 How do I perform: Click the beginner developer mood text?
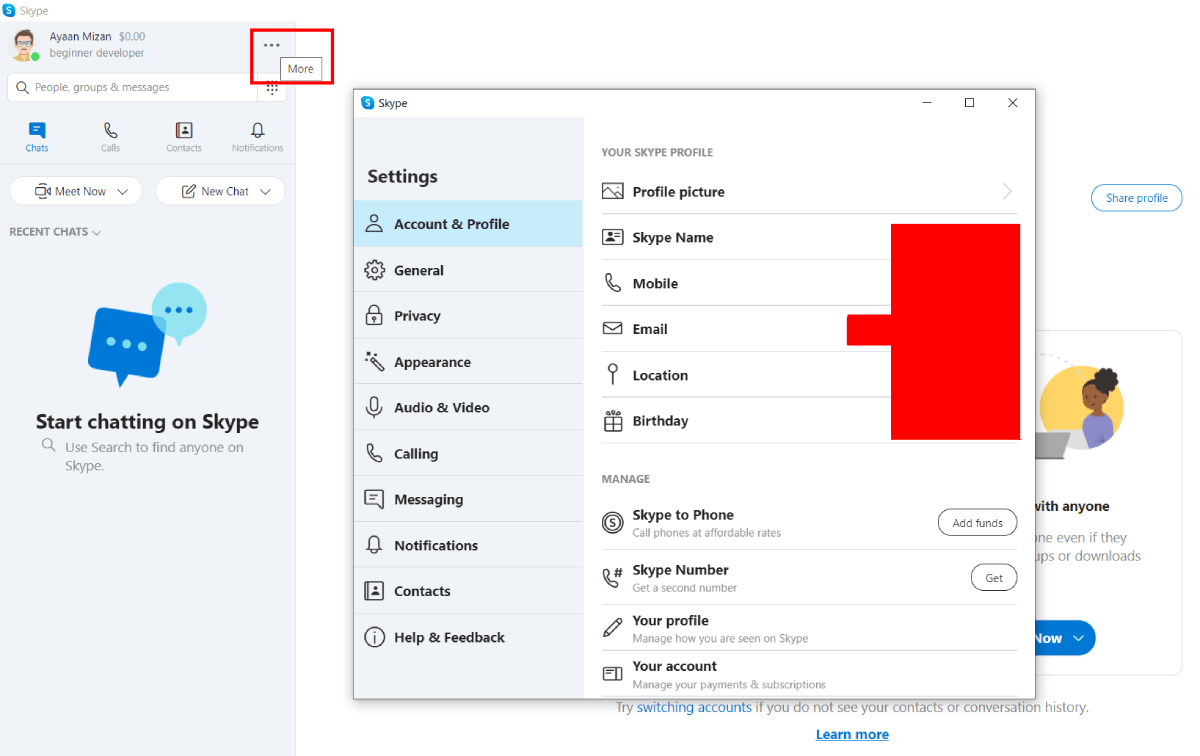[97, 53]
